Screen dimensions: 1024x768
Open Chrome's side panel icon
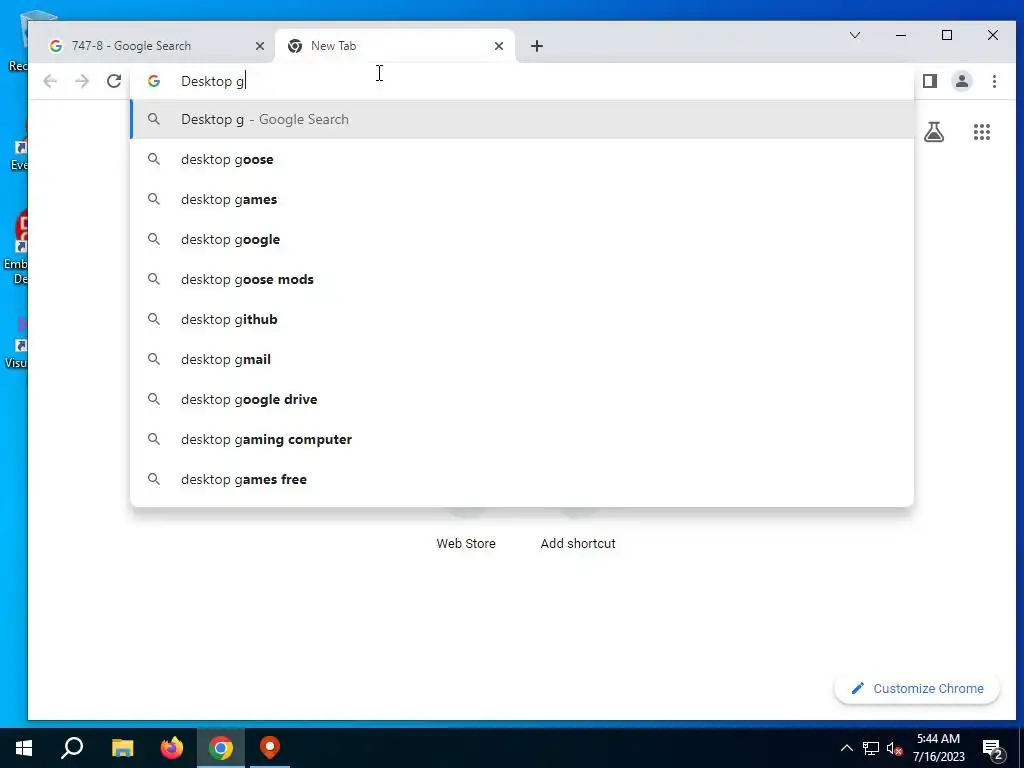click(930, 81)
